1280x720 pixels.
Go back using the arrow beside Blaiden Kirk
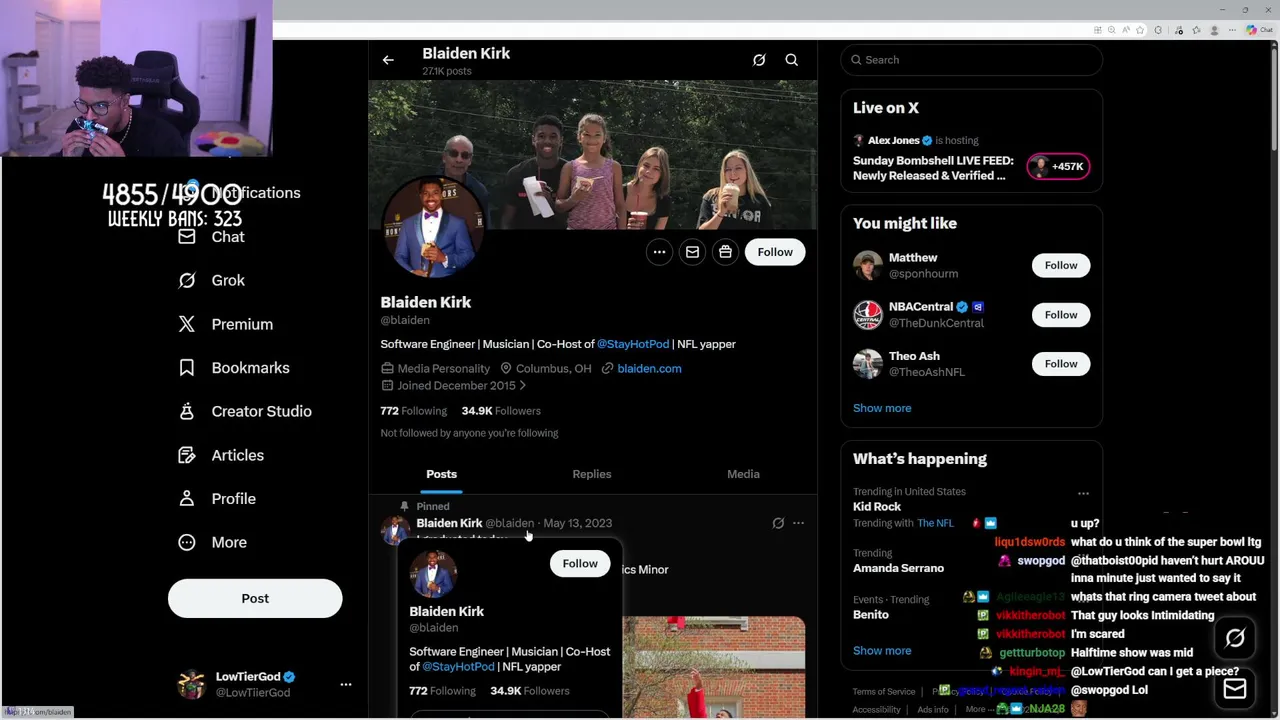tap(388, 60)
